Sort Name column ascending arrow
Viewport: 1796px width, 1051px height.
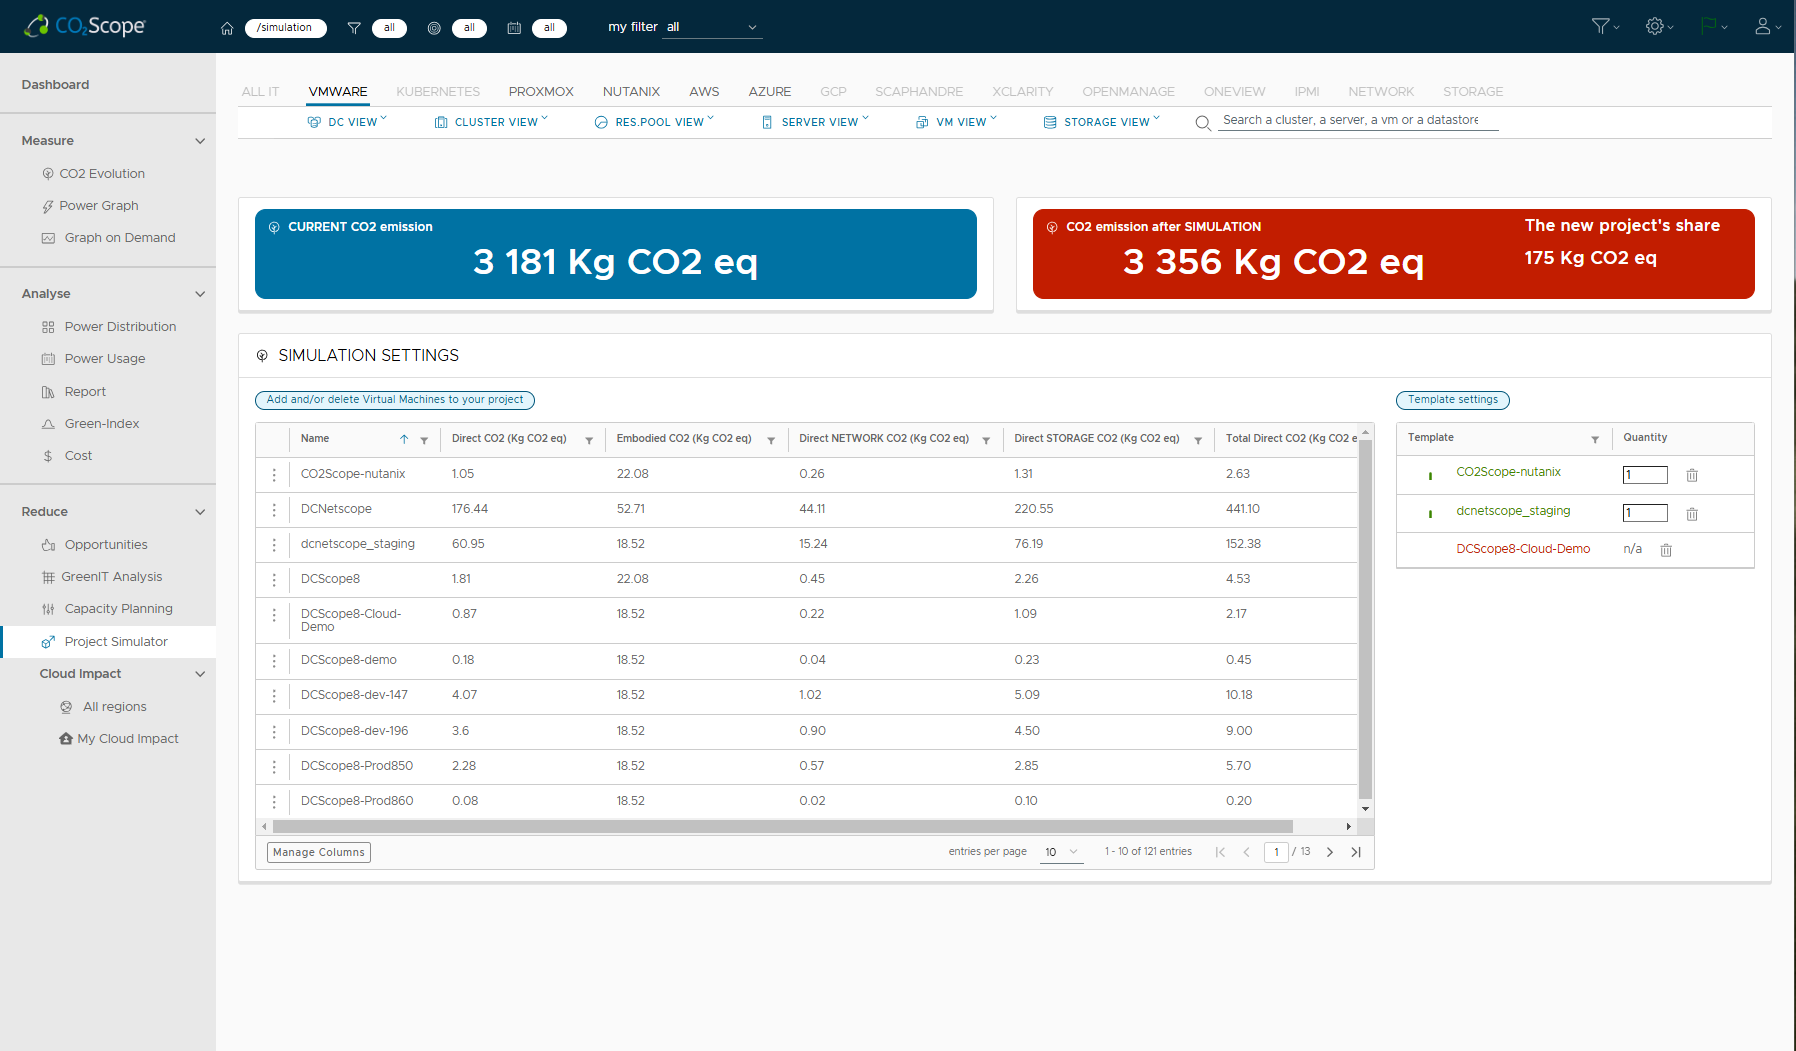tap(404, 439)
